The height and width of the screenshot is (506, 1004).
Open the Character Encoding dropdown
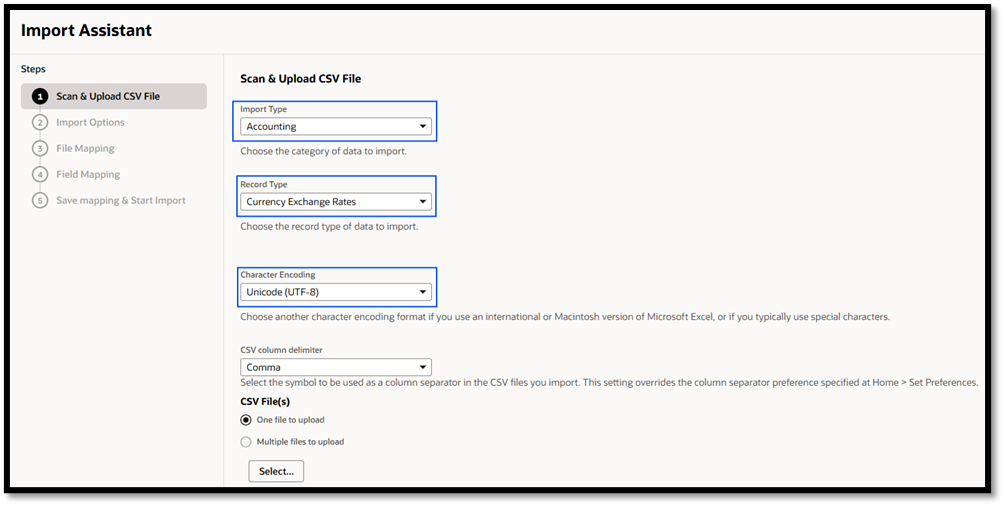point(336,292)
